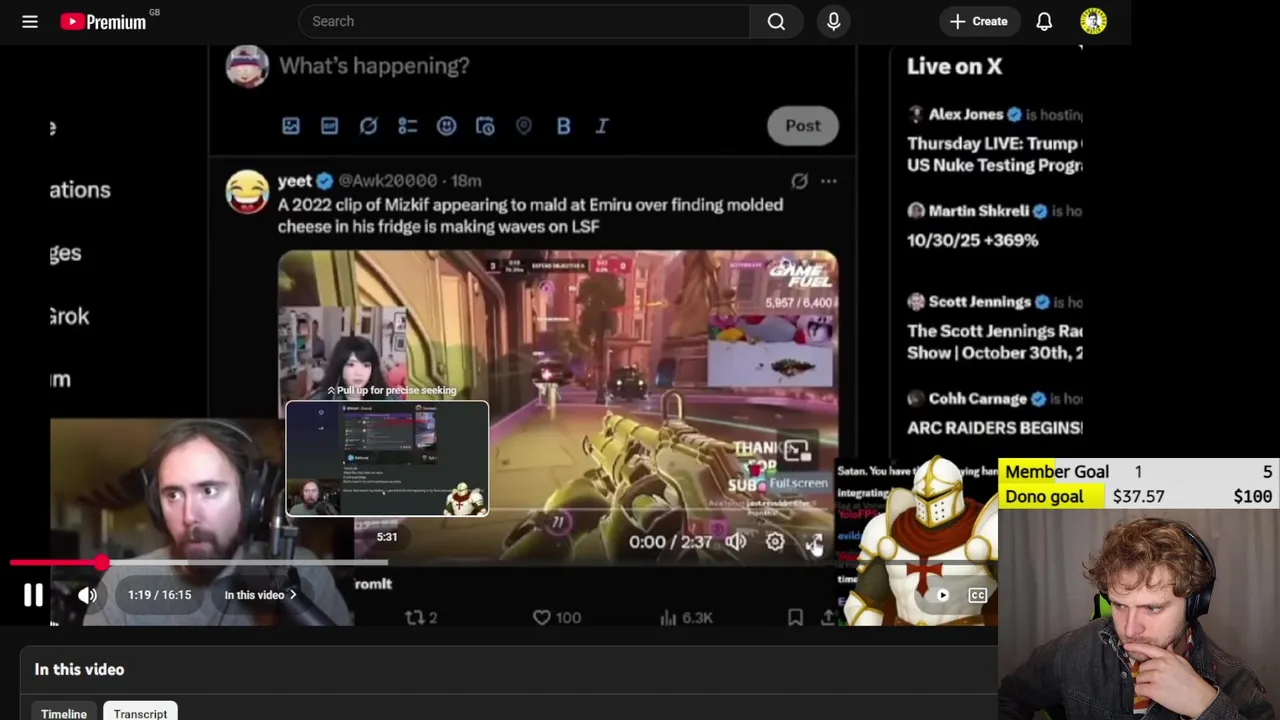1280x720 pixels.
Task: Start voice search with microphone icon
Action: point(834,21)
